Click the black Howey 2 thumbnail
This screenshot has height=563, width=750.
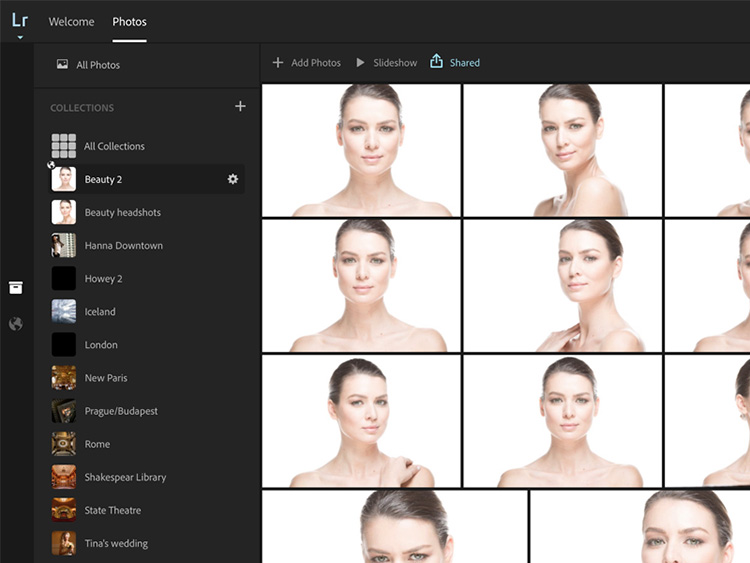pyautogui.click(x=64, y=278)
